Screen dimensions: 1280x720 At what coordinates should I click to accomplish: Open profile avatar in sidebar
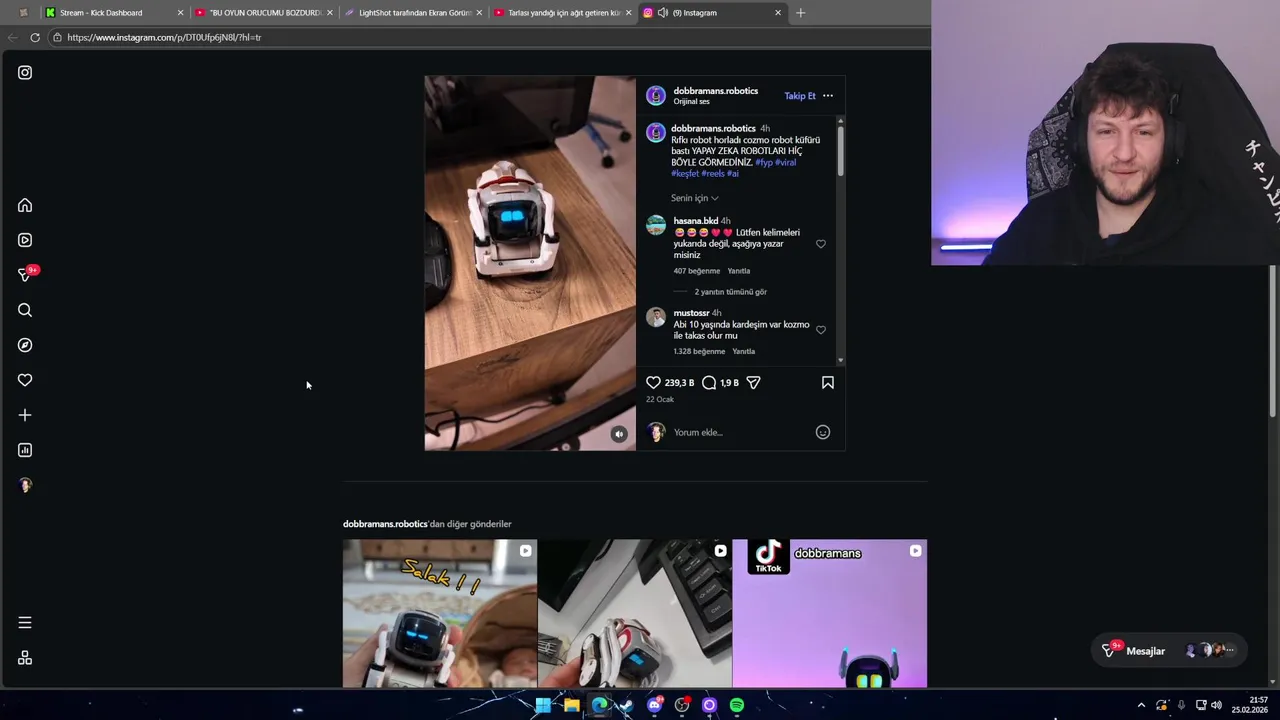click(25, 485)
